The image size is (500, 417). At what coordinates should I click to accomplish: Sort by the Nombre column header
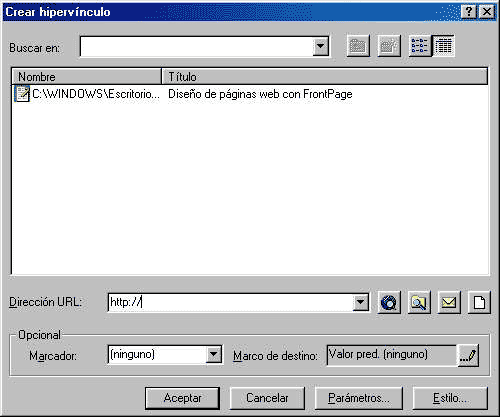(86, 76)
